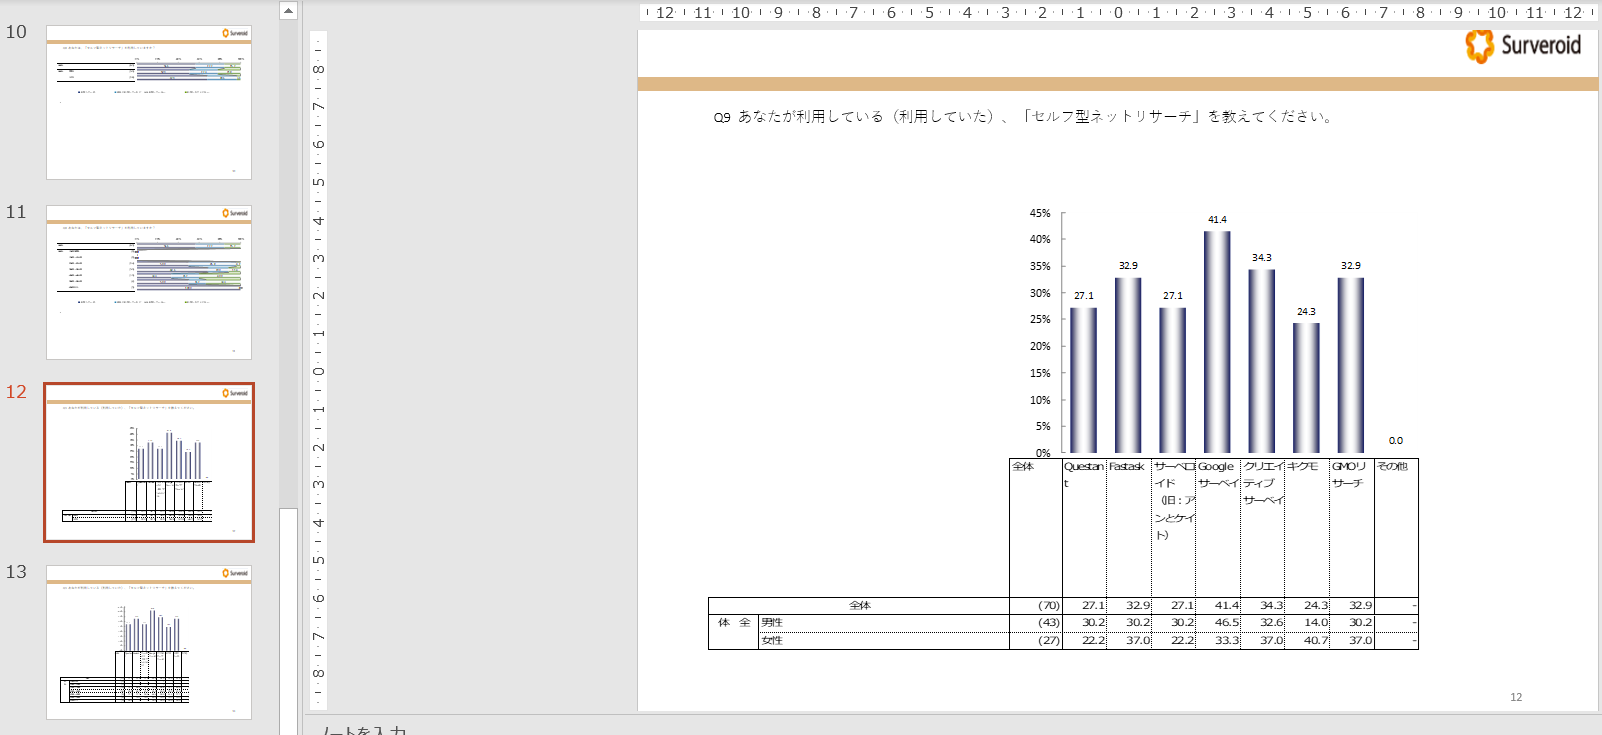Image resolution: width=1602 pixels, height=735 pixels.
Task: Click the (70) sample size cell
Action: (1036, 606)
